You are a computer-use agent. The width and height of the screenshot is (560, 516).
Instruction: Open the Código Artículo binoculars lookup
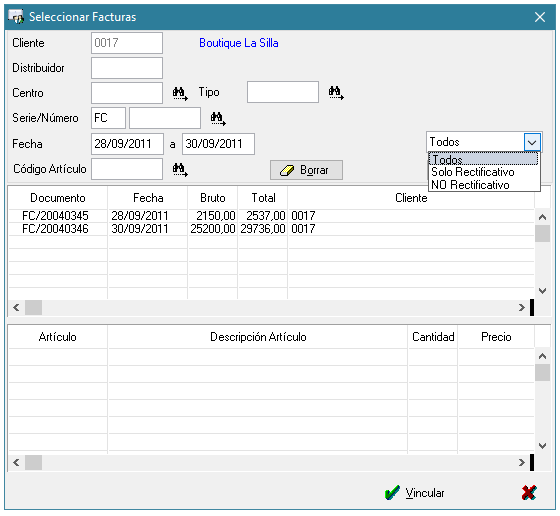pyautogui.click(x=180, y=170)
